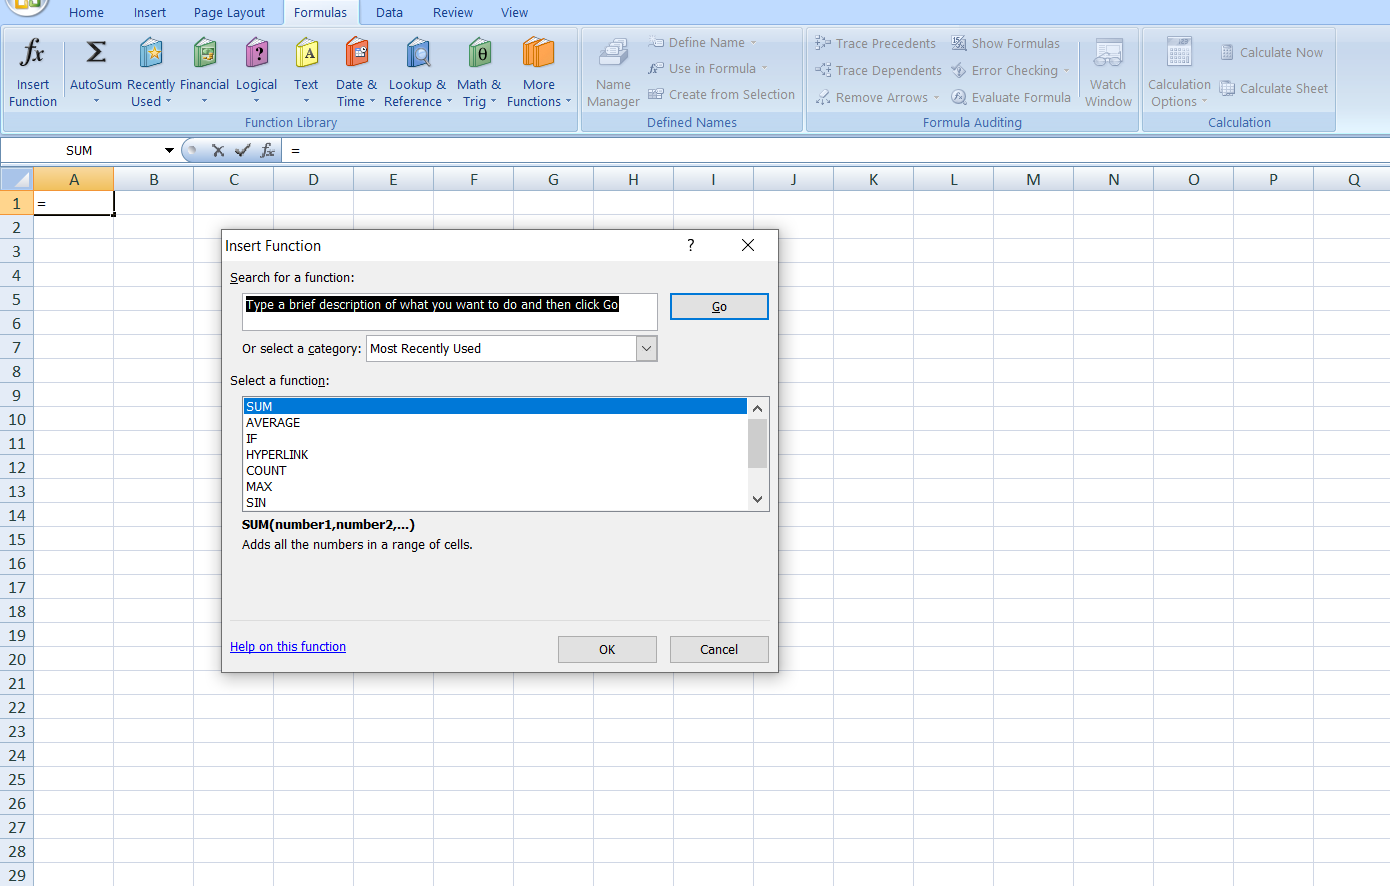Click the formula bar Enter checkmark icon
Screen dimensions: 1390x886
[242, 150]
